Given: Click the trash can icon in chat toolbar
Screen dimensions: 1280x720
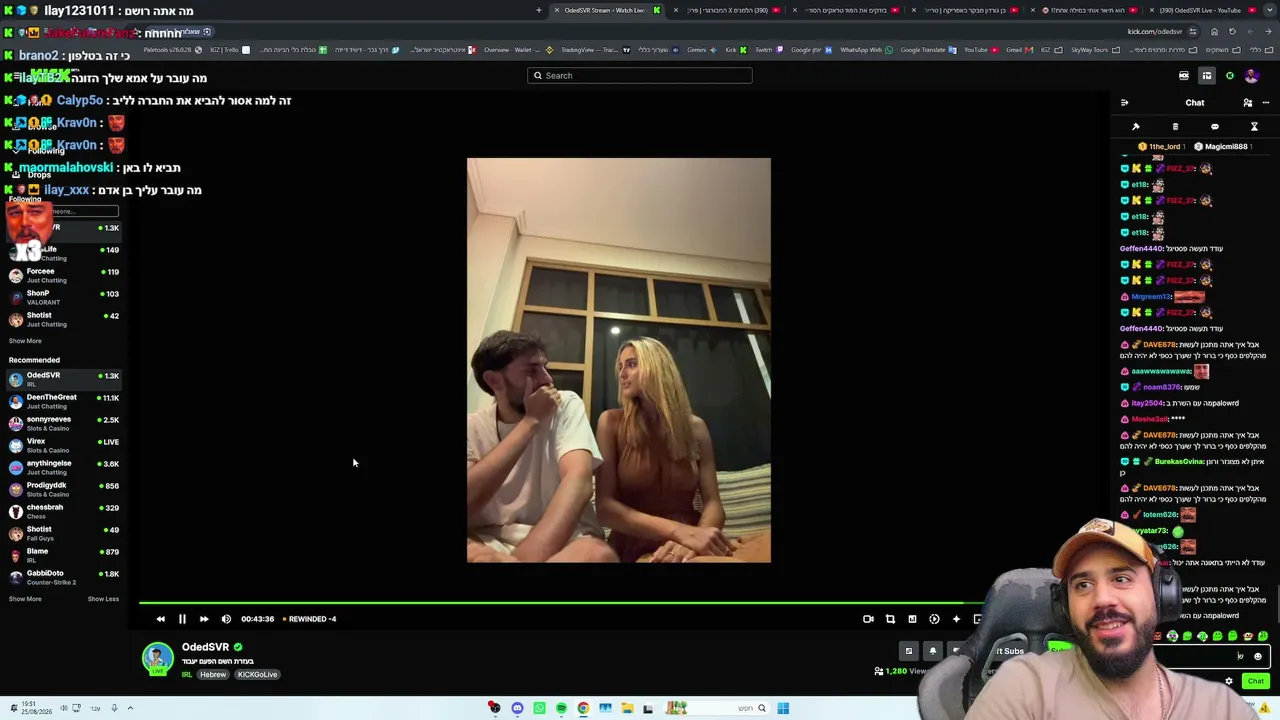Looking at the screenshot, I should (1175, 126).
